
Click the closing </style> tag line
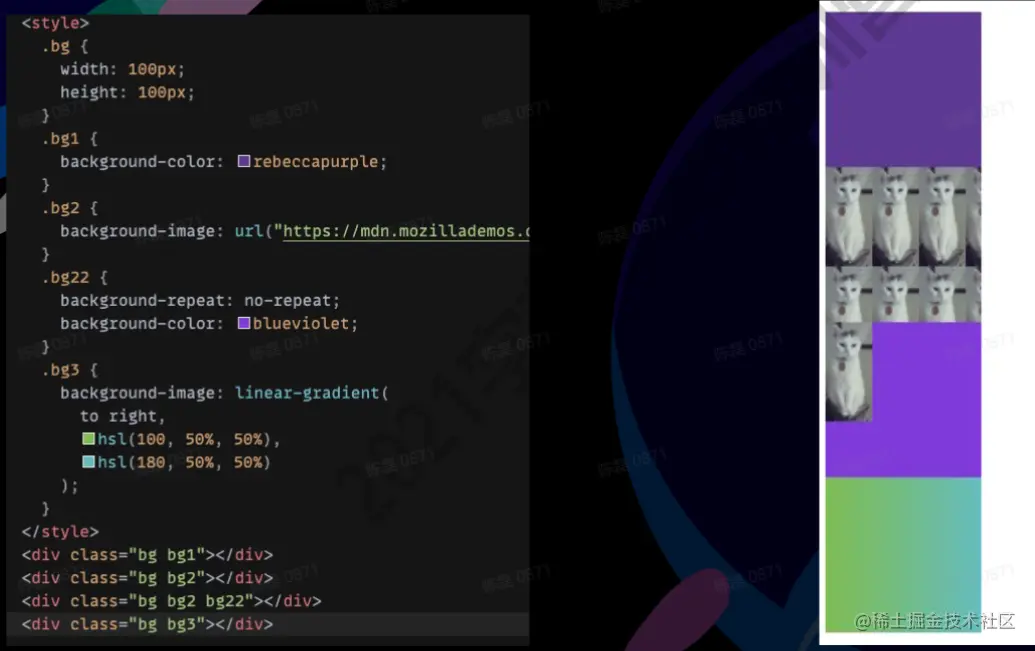click(60, 531)
